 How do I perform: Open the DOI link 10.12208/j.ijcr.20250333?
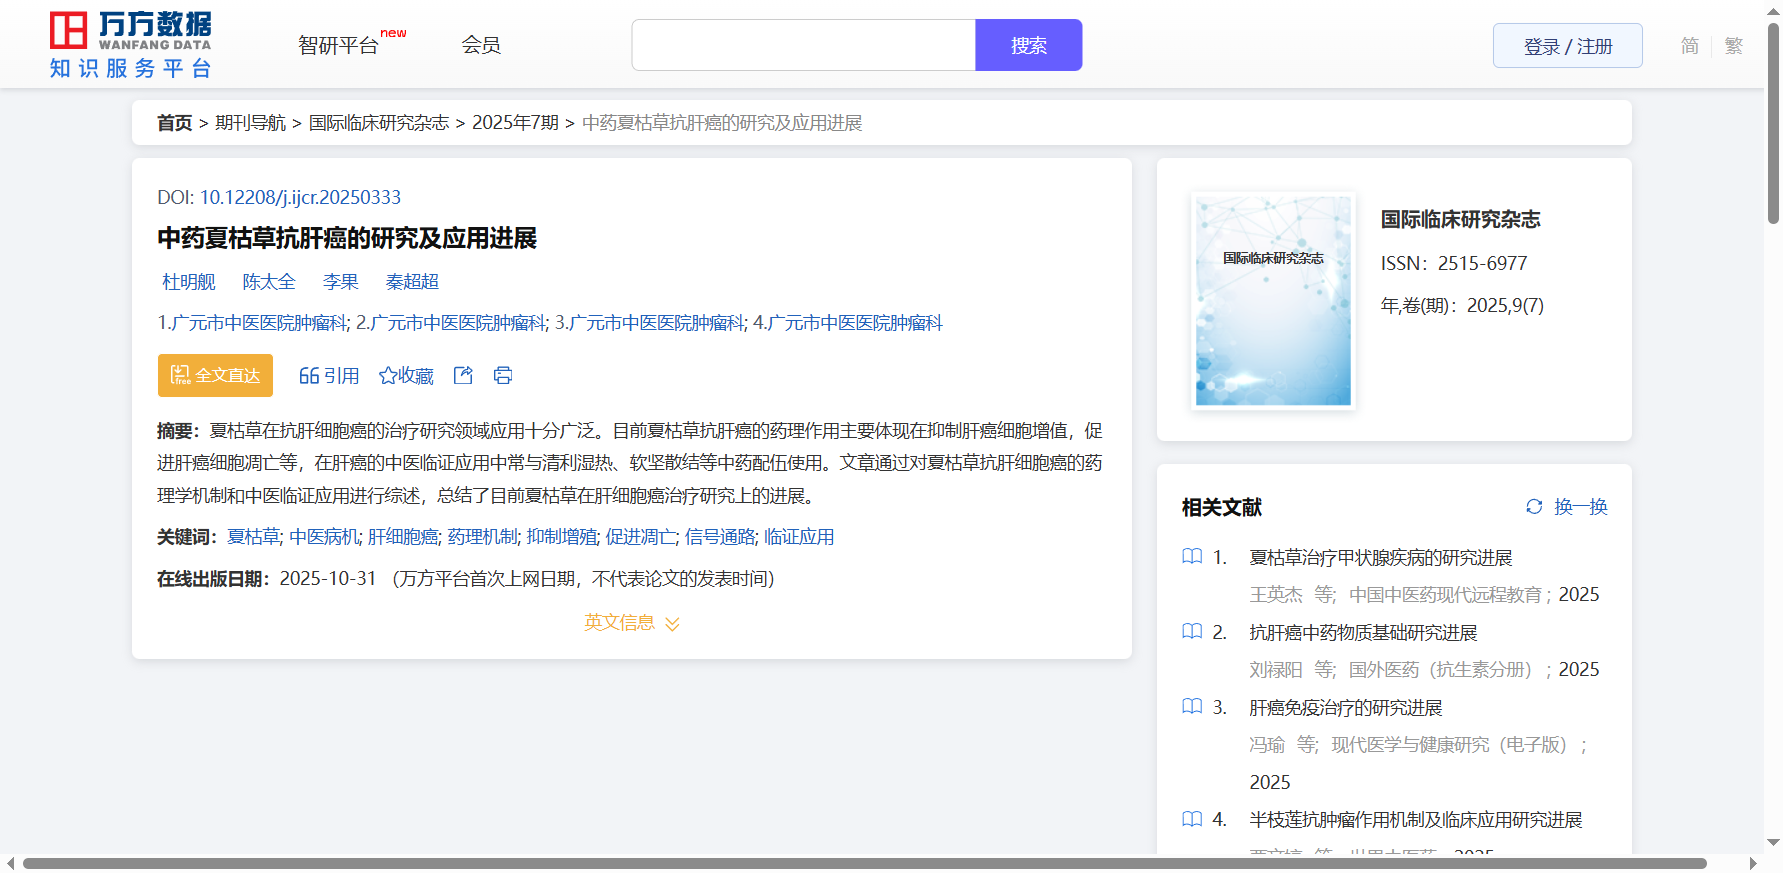pos(300,197)
